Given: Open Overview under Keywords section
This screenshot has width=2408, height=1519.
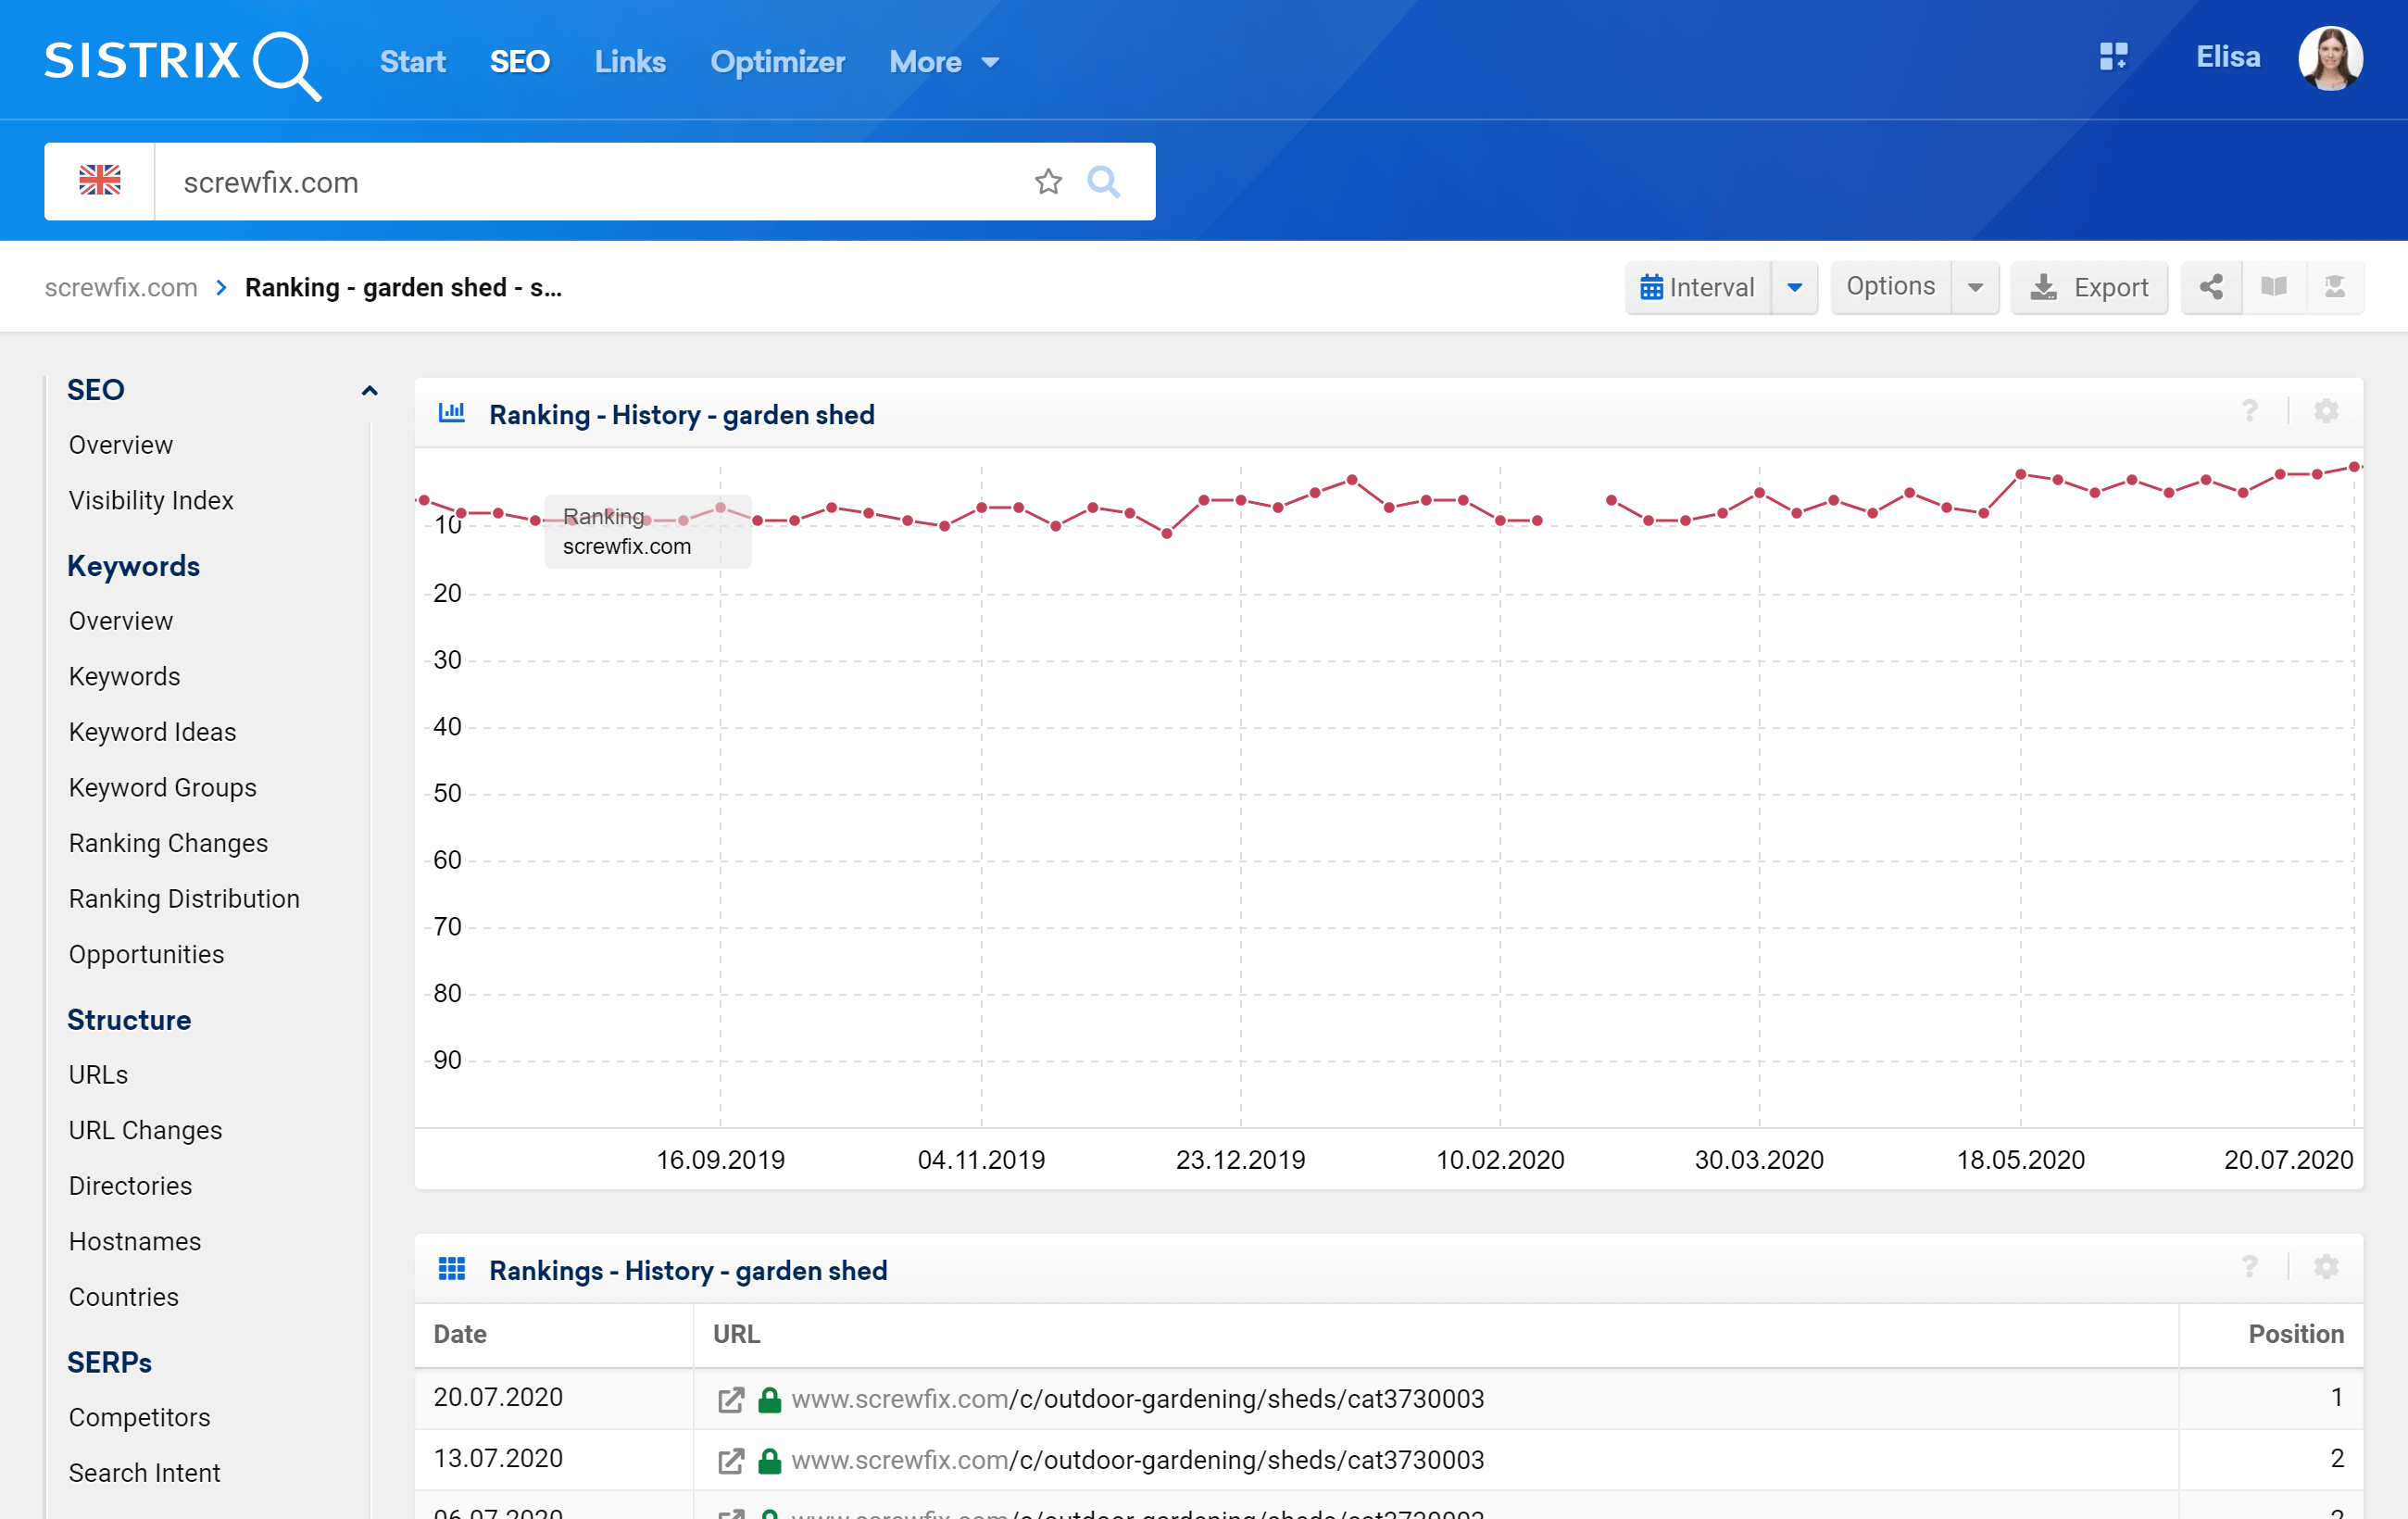Looking at the screenshot, I should point(121,621).
